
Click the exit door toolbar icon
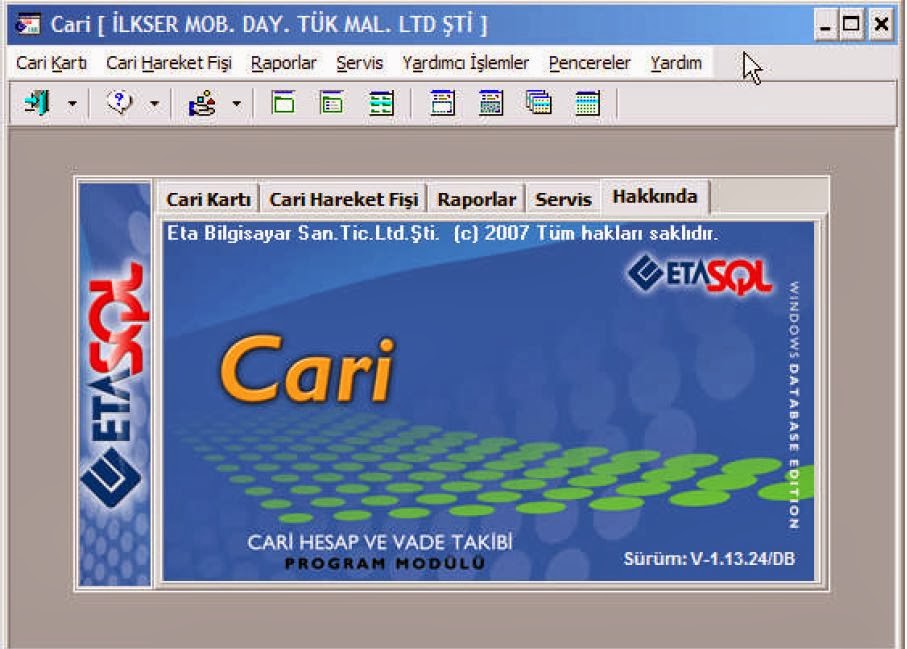coord(37,104)
